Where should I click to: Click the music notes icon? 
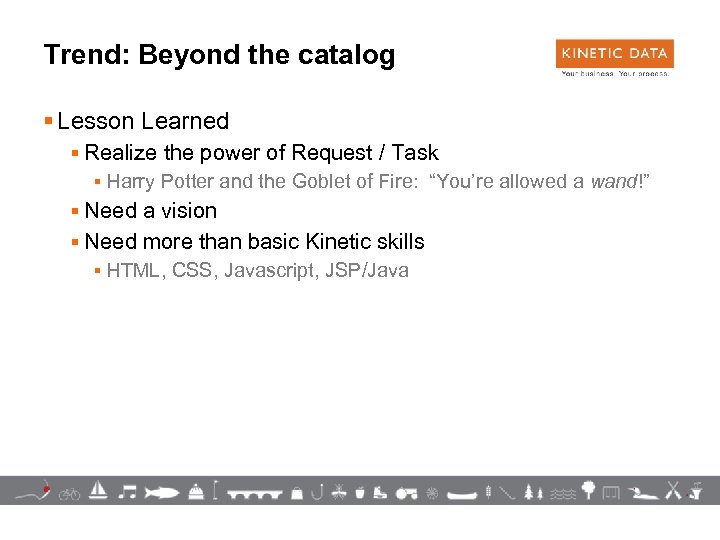(127, 490)
